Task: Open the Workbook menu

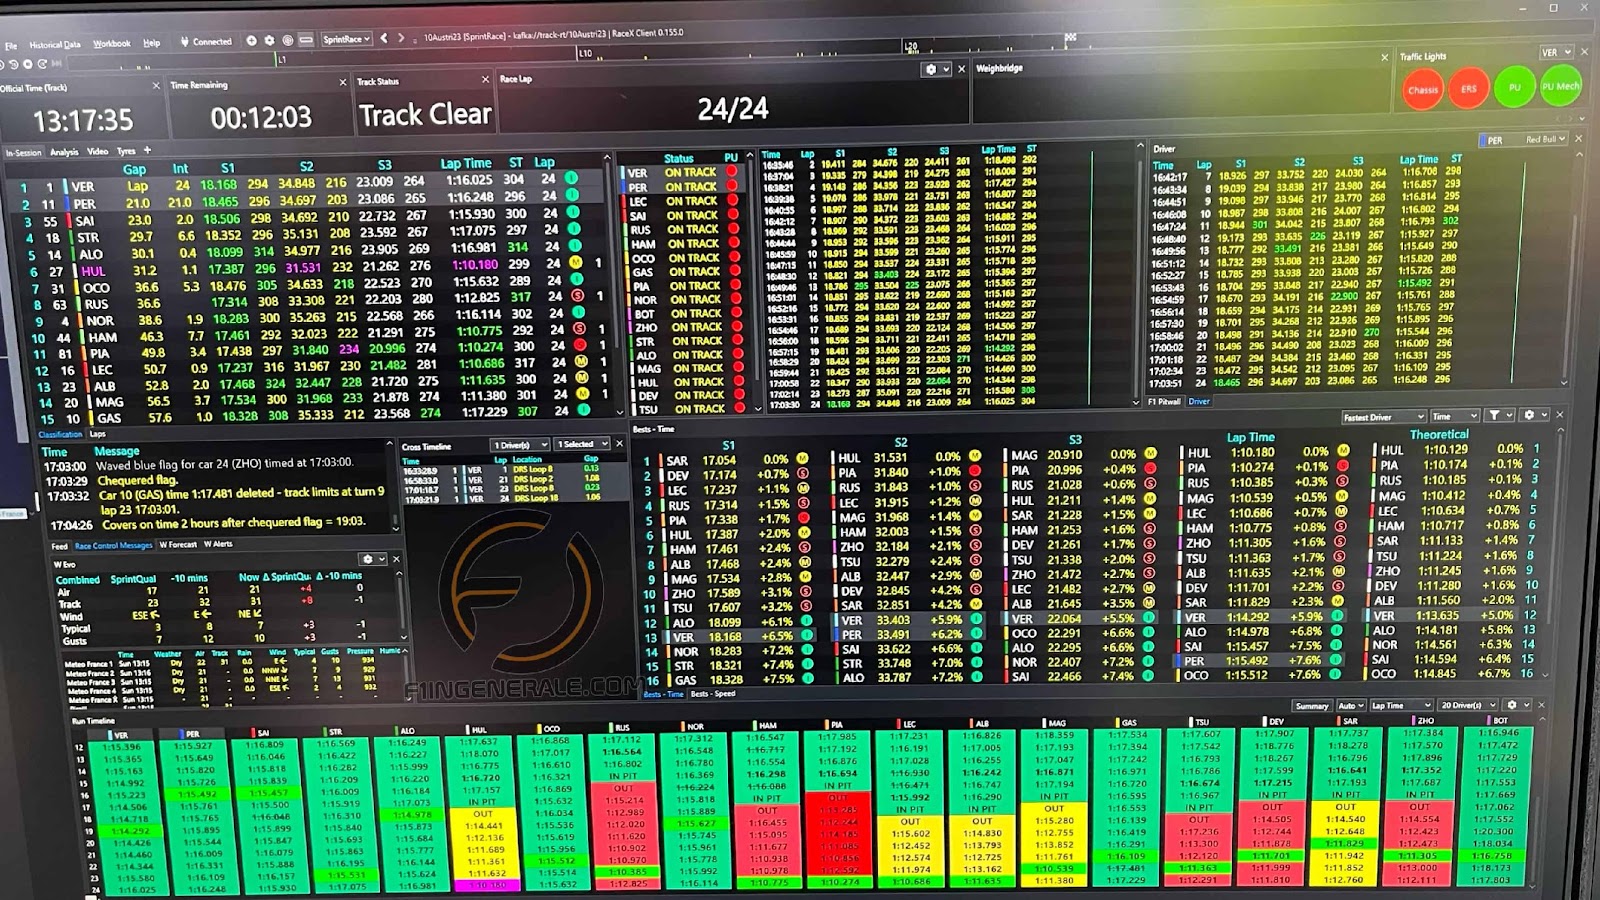Action: (111, 44)
